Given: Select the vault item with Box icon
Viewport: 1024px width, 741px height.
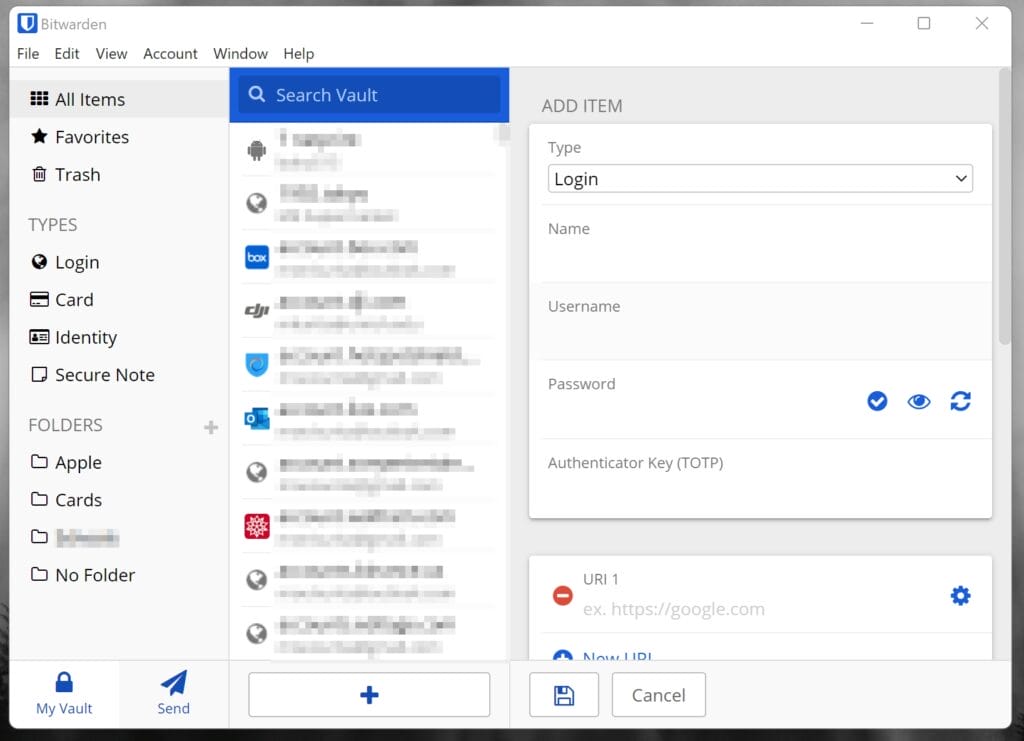Looking at the screenshot, I should click(369, 257).
